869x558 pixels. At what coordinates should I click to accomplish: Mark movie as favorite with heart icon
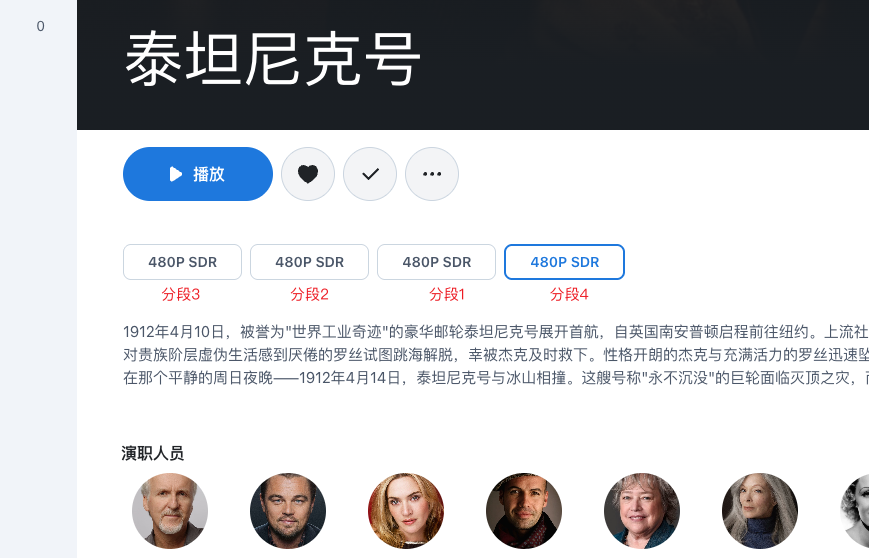click(308, 174)
